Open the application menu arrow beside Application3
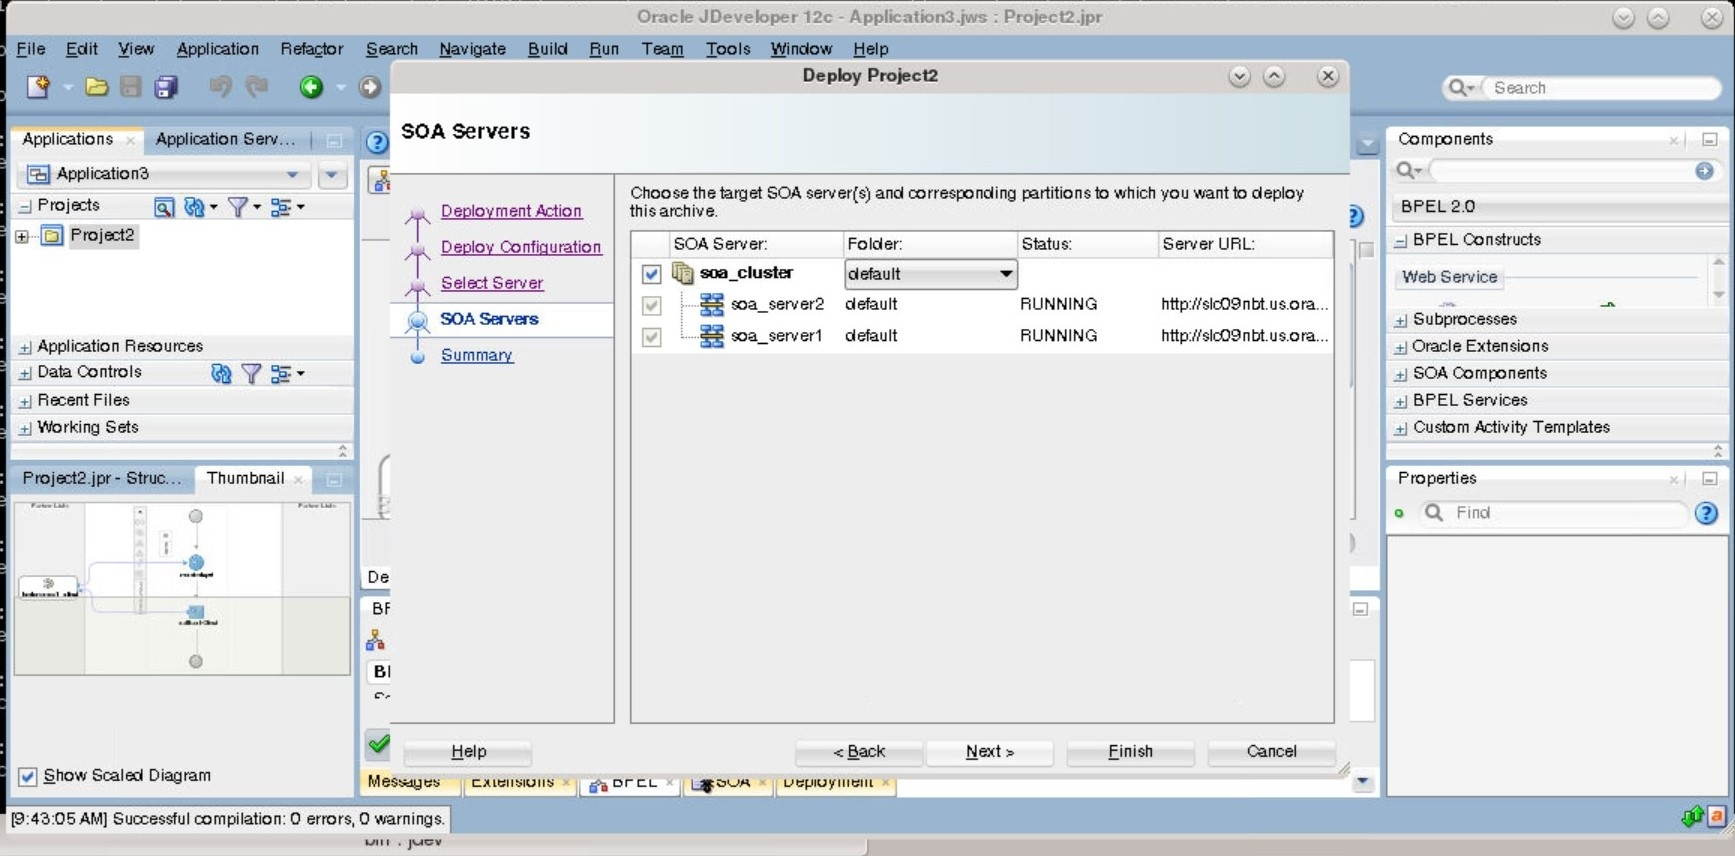 click(331, 175)
